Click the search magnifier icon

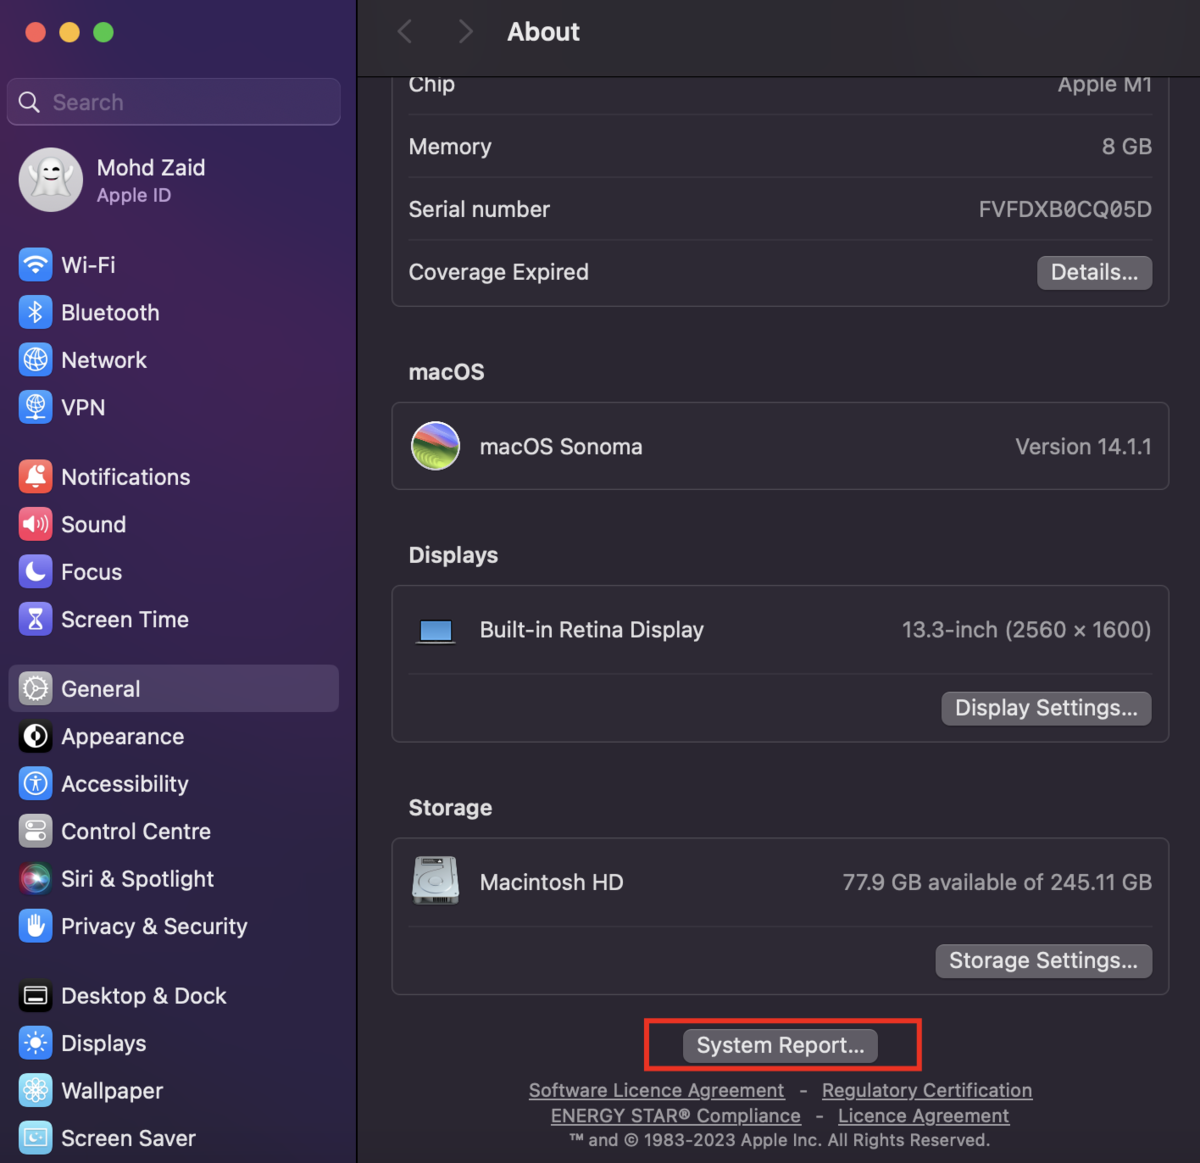[29, 102]
